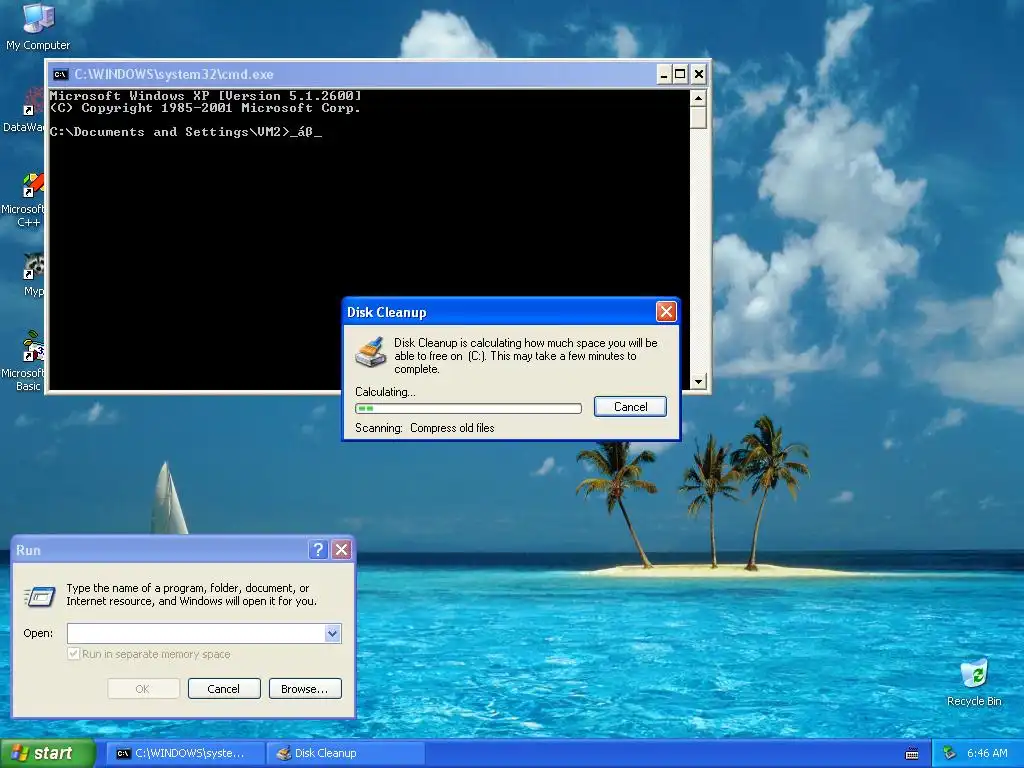The width and height of the screenshot is (1024, 768).
Task: Close the Disk Cleanup dialog
Action: [666, 312]
